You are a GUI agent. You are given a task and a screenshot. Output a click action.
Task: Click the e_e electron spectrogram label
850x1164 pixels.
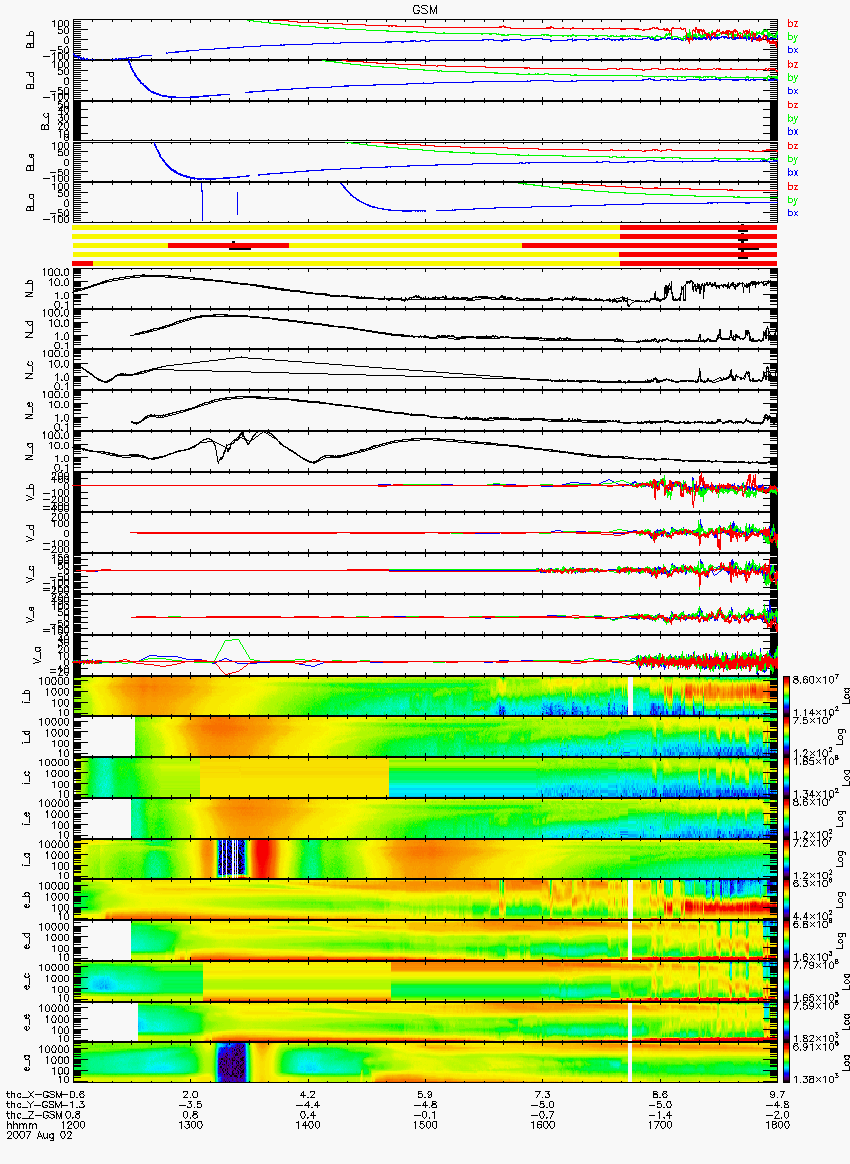[x=27, y=1022]
